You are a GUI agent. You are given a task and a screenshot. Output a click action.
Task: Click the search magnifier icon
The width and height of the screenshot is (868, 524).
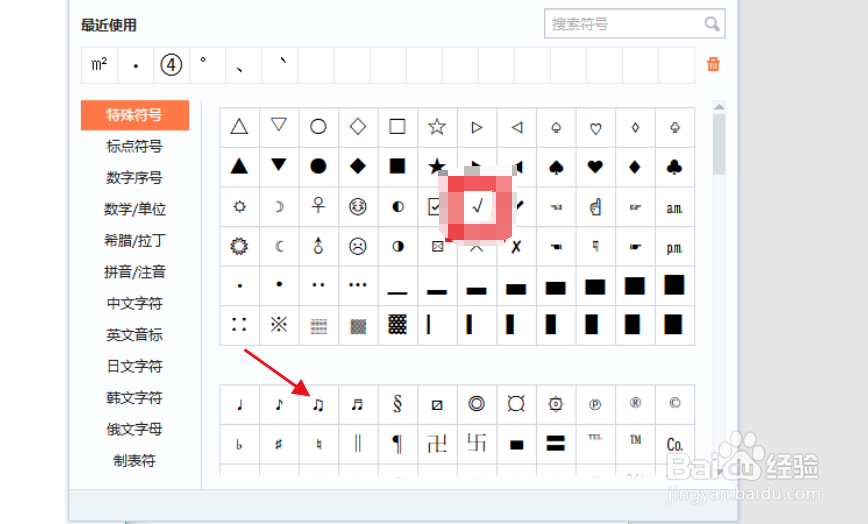pyautogui.click(x=712, y=24)
